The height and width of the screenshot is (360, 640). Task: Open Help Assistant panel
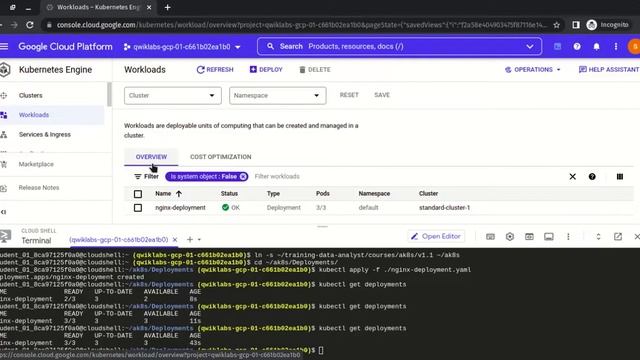click(x=609, y=70)
